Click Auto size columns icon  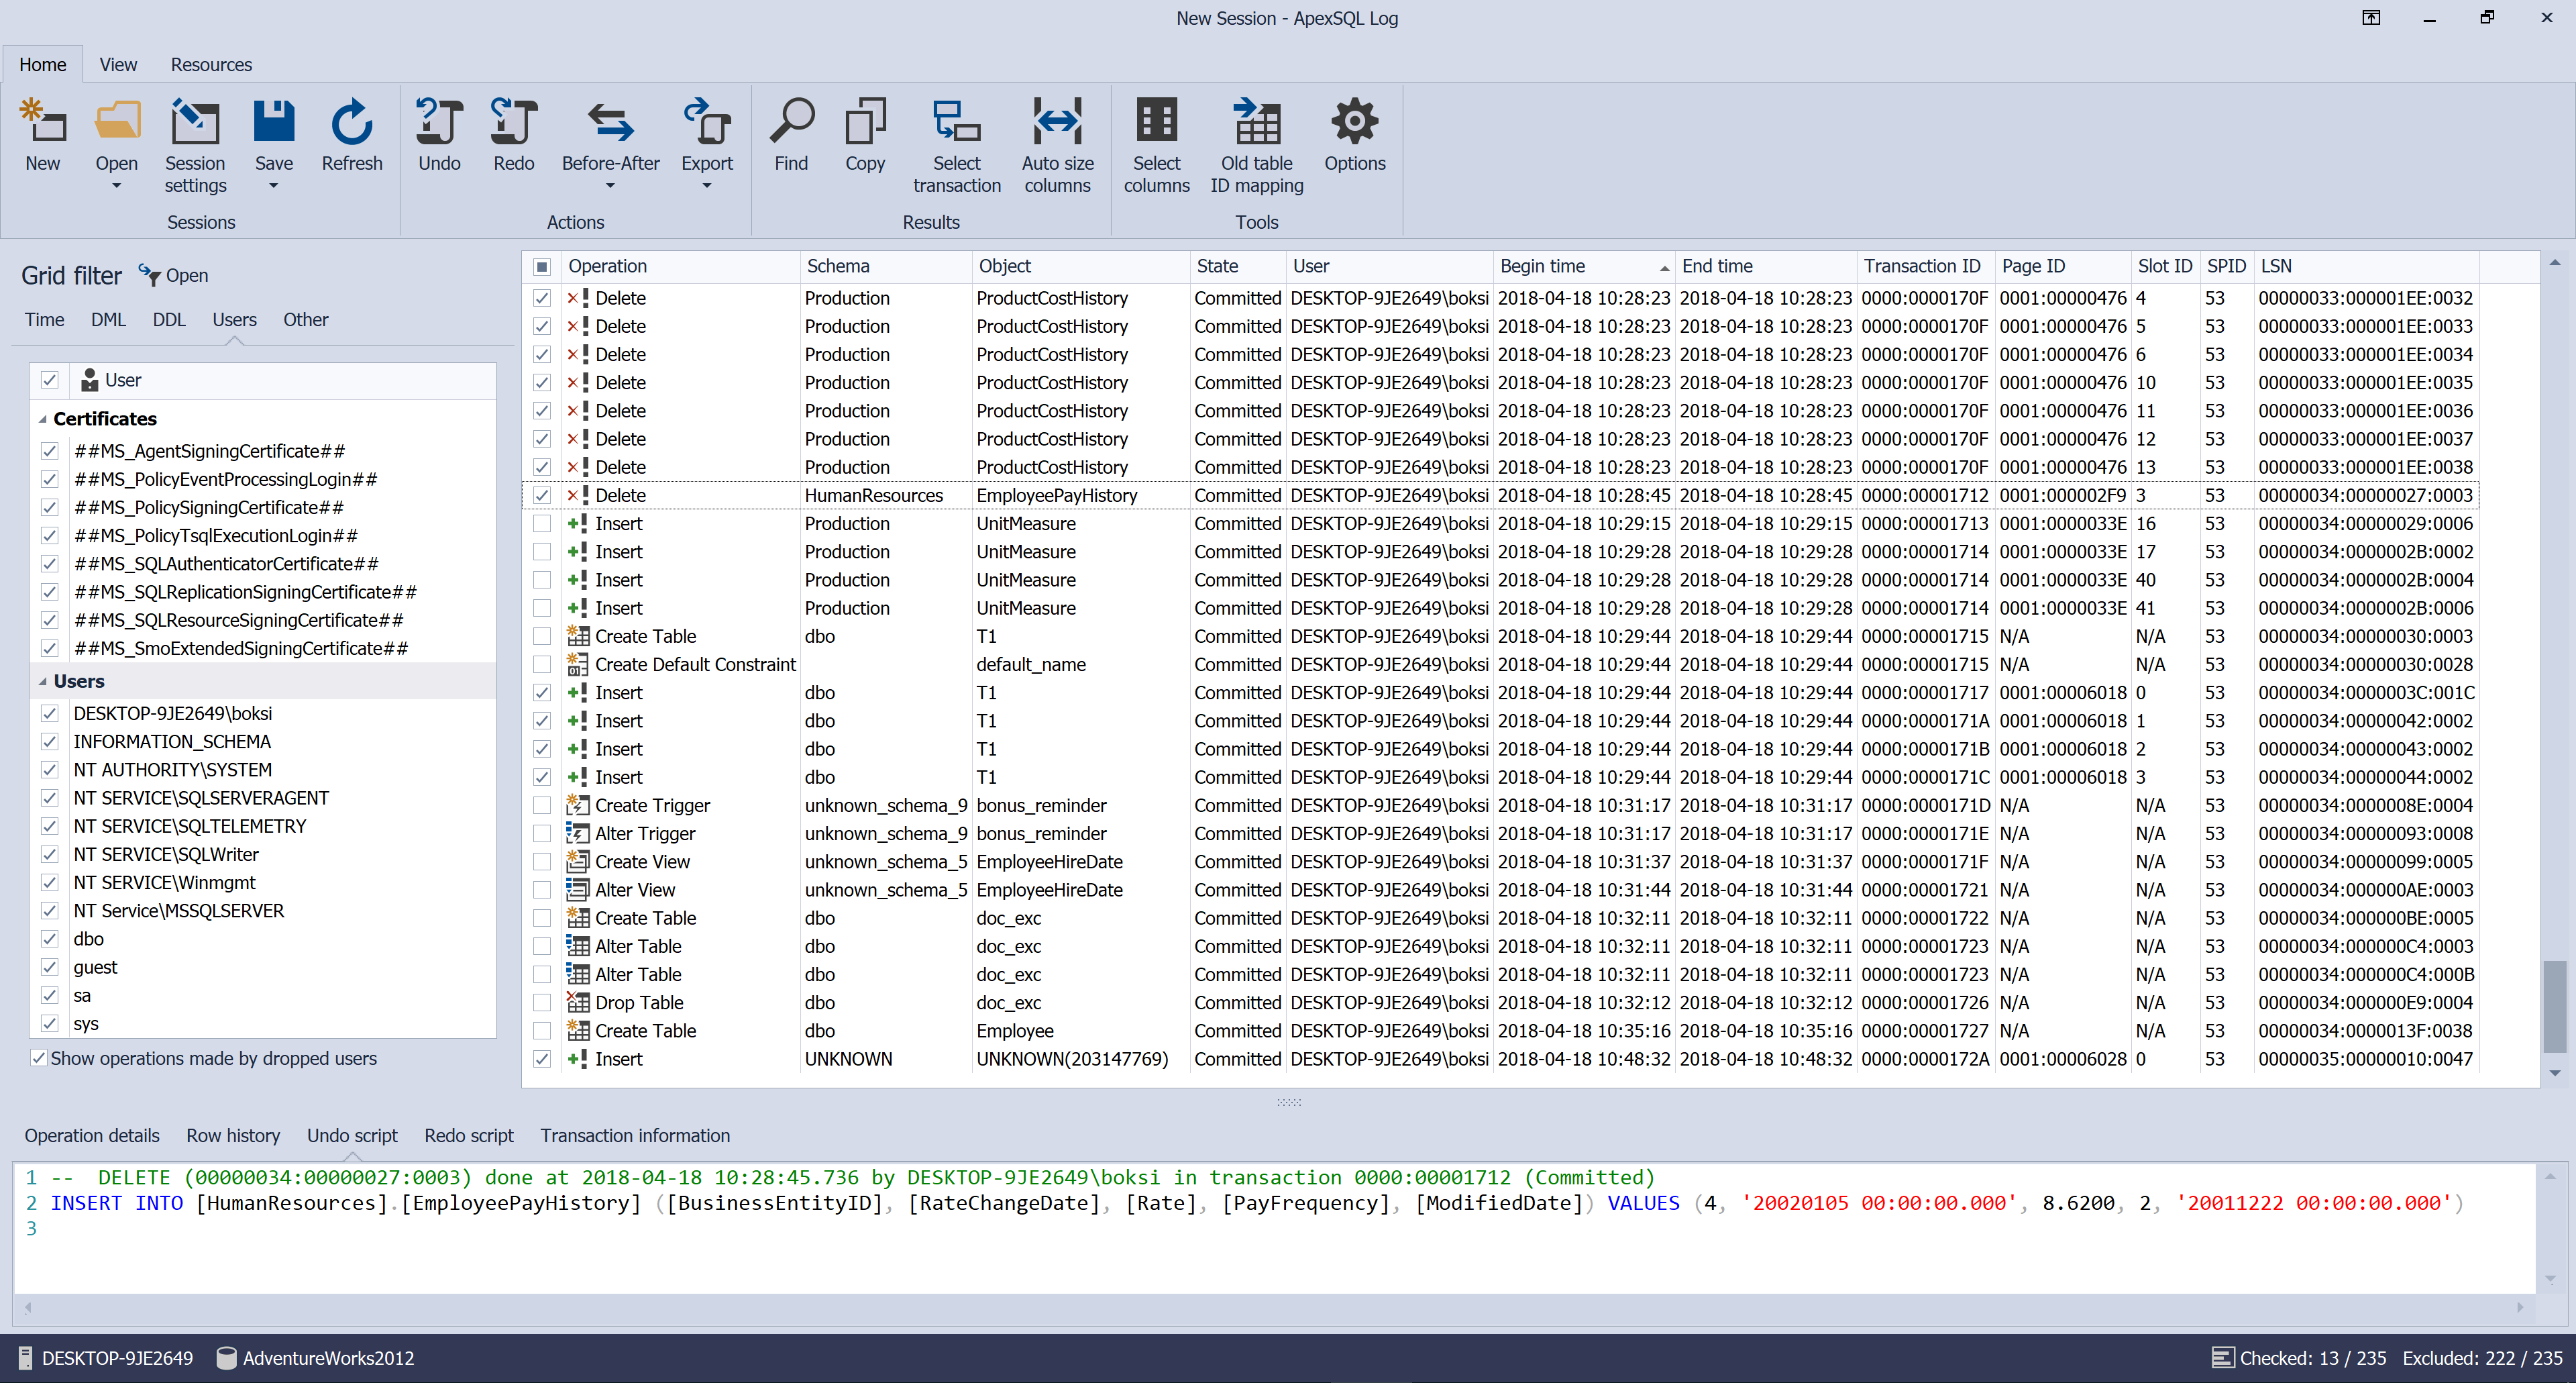1057,121
